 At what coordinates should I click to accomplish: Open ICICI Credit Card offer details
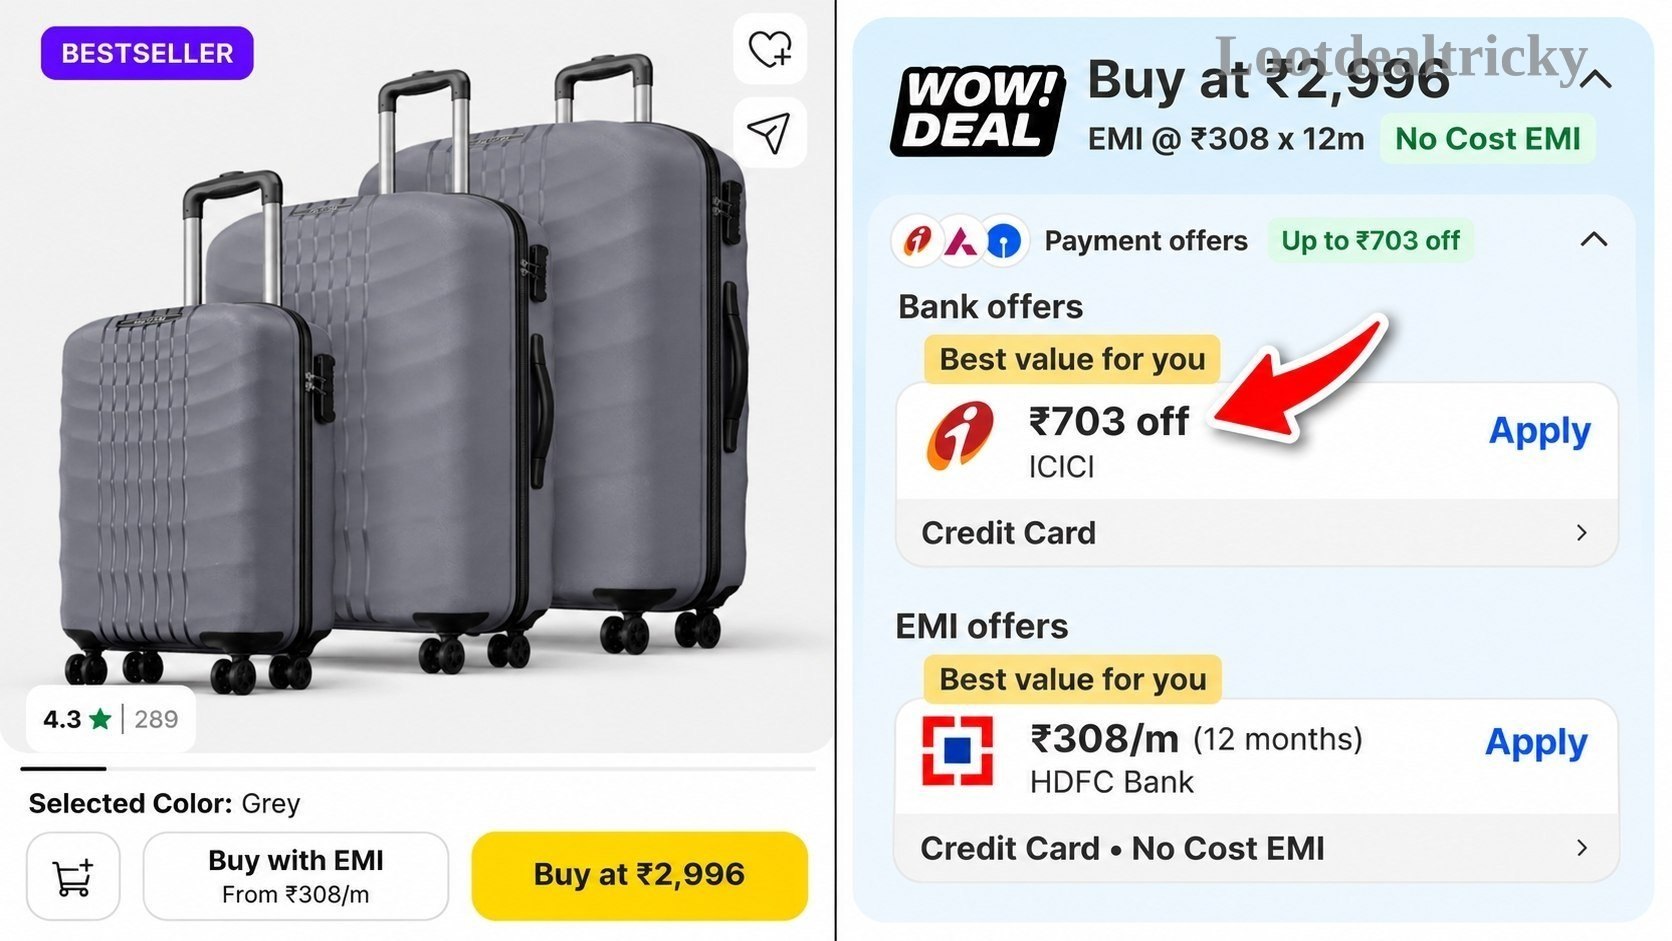[1257, 533]
